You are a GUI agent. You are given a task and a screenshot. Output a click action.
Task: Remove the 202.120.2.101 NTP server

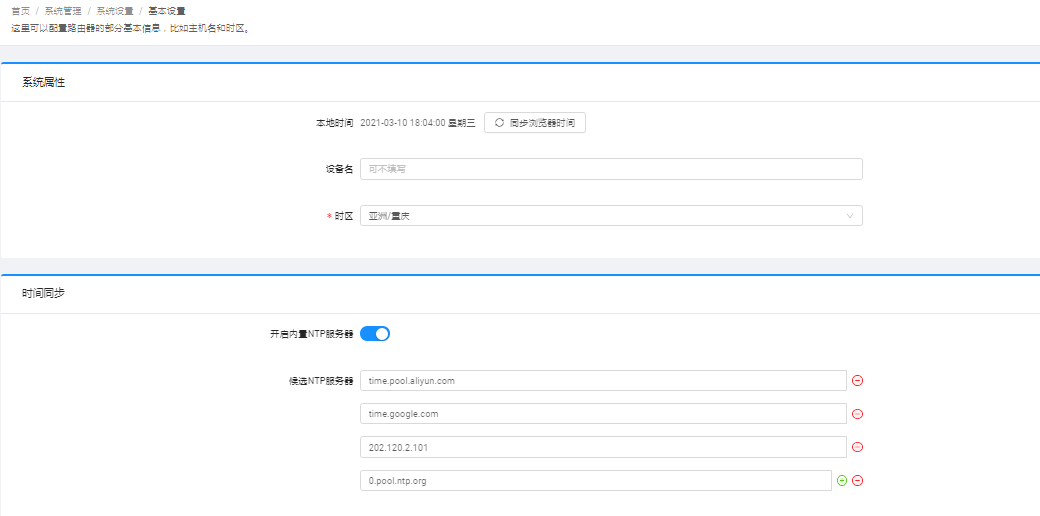tap(857, 447)
